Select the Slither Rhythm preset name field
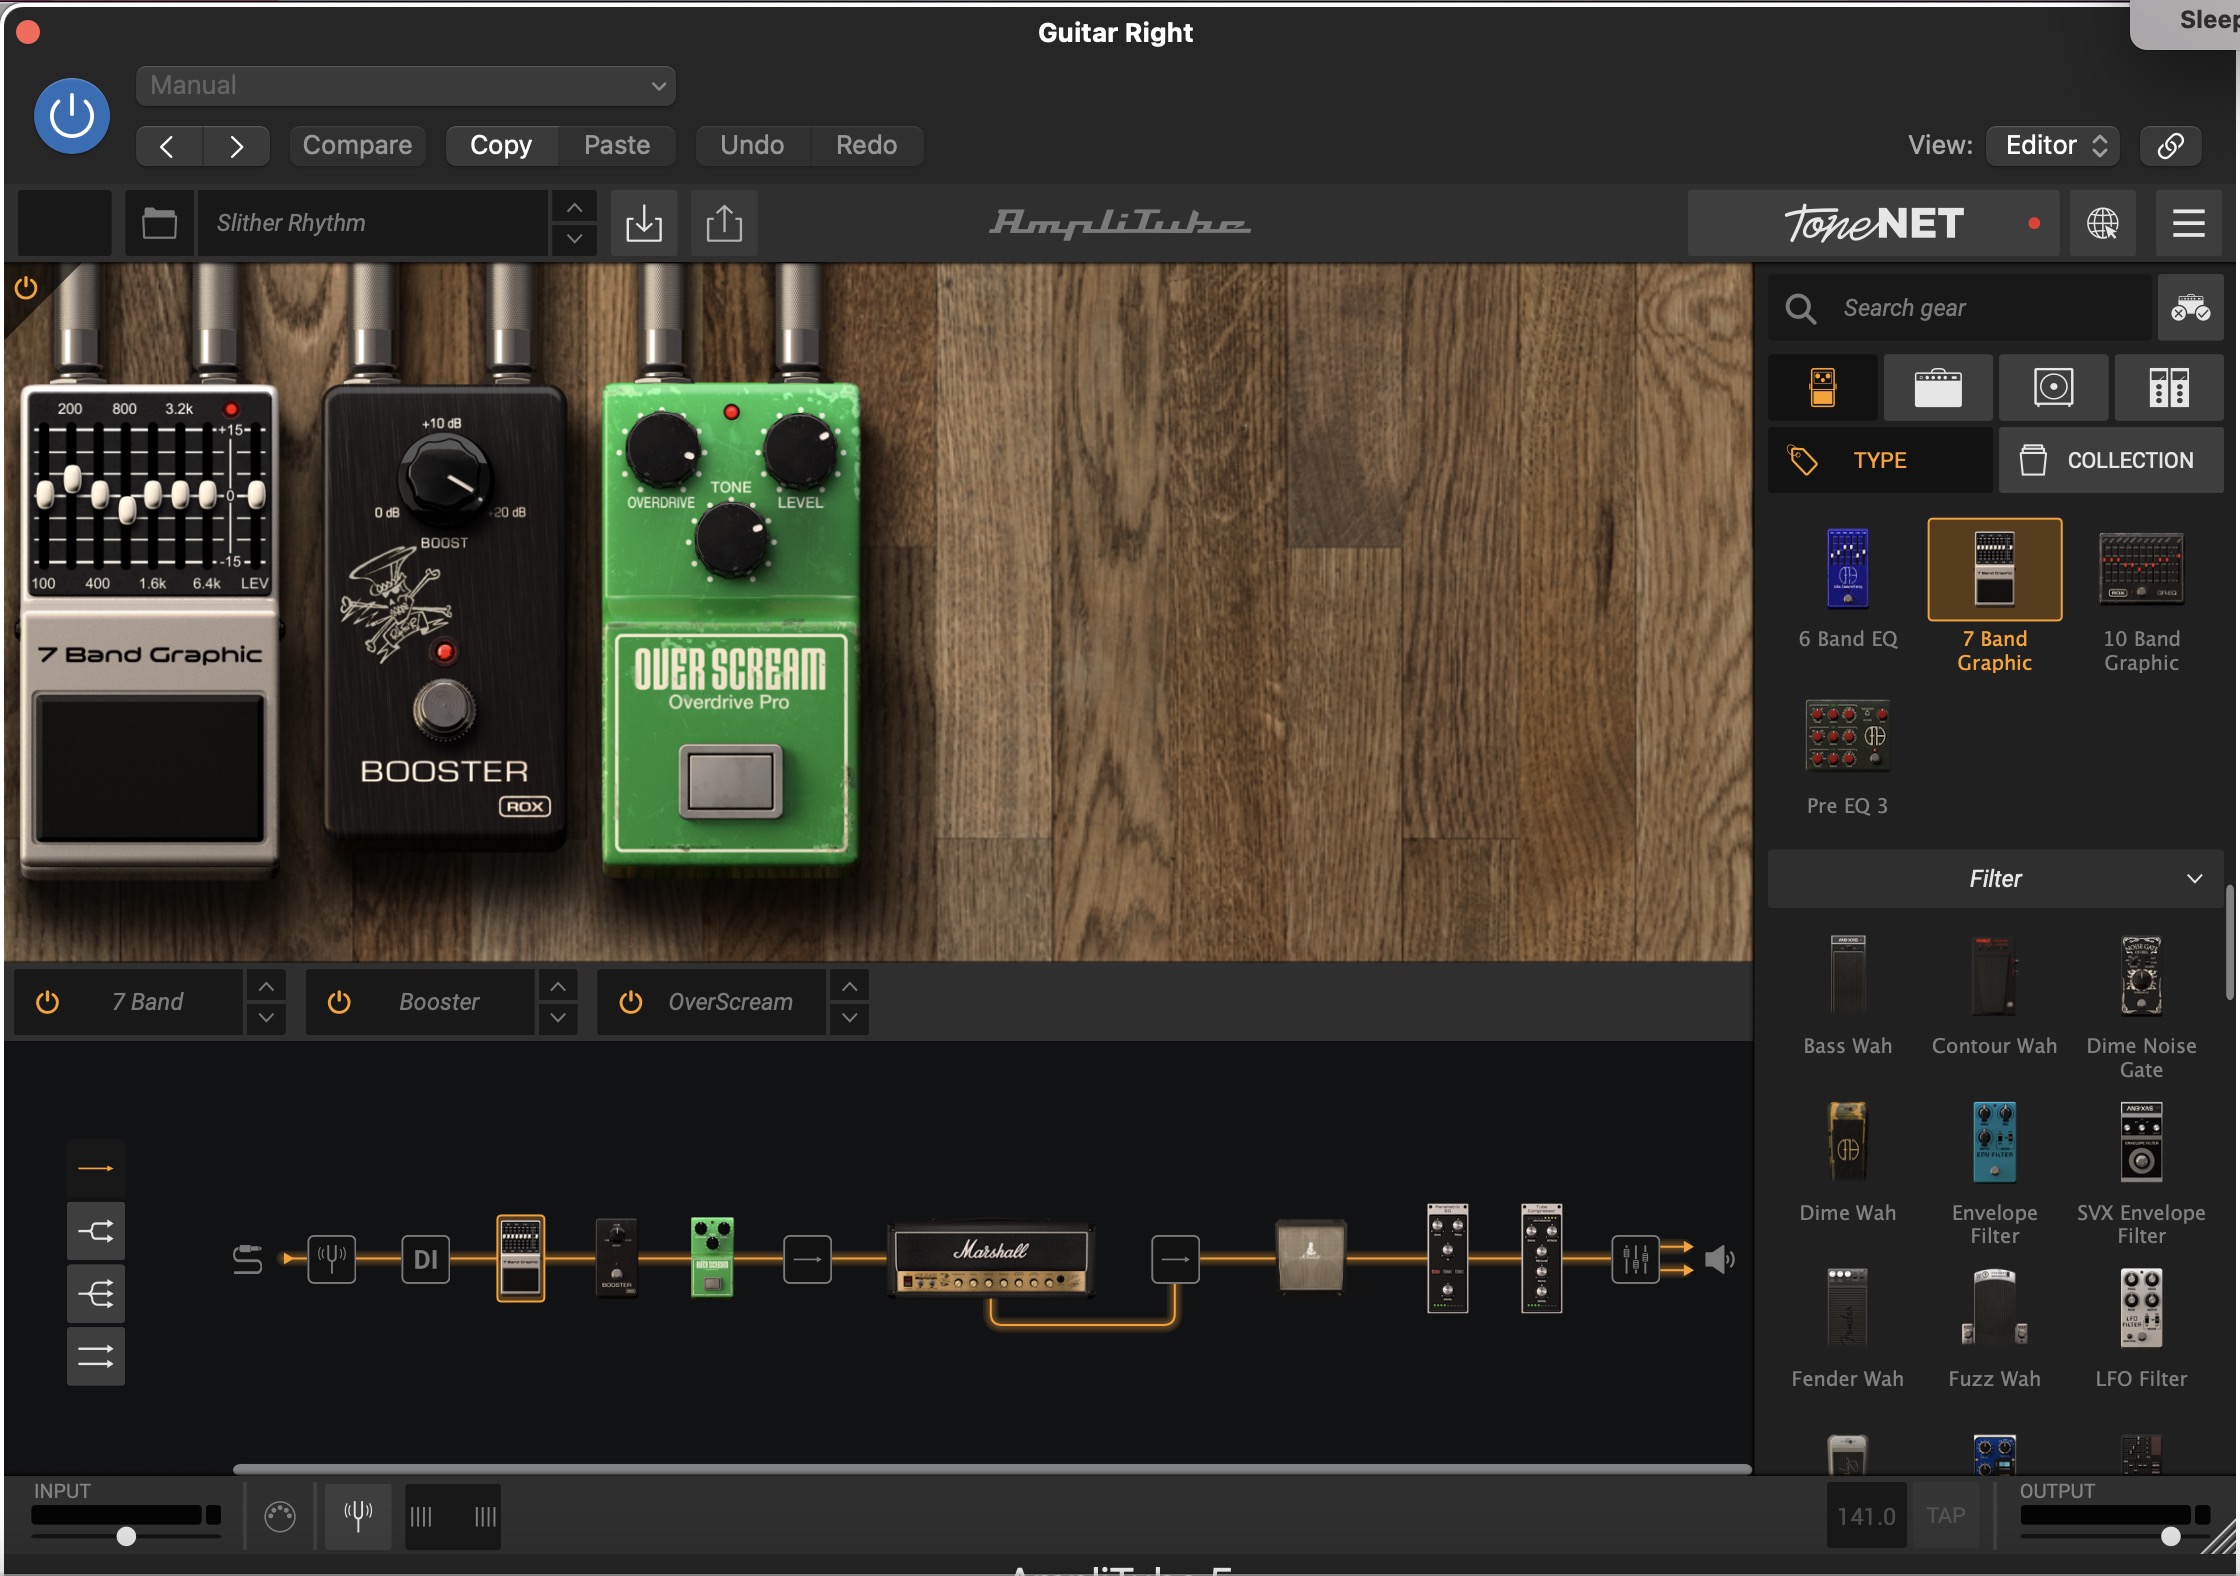2240x1576 pixels. coord(372,223)
